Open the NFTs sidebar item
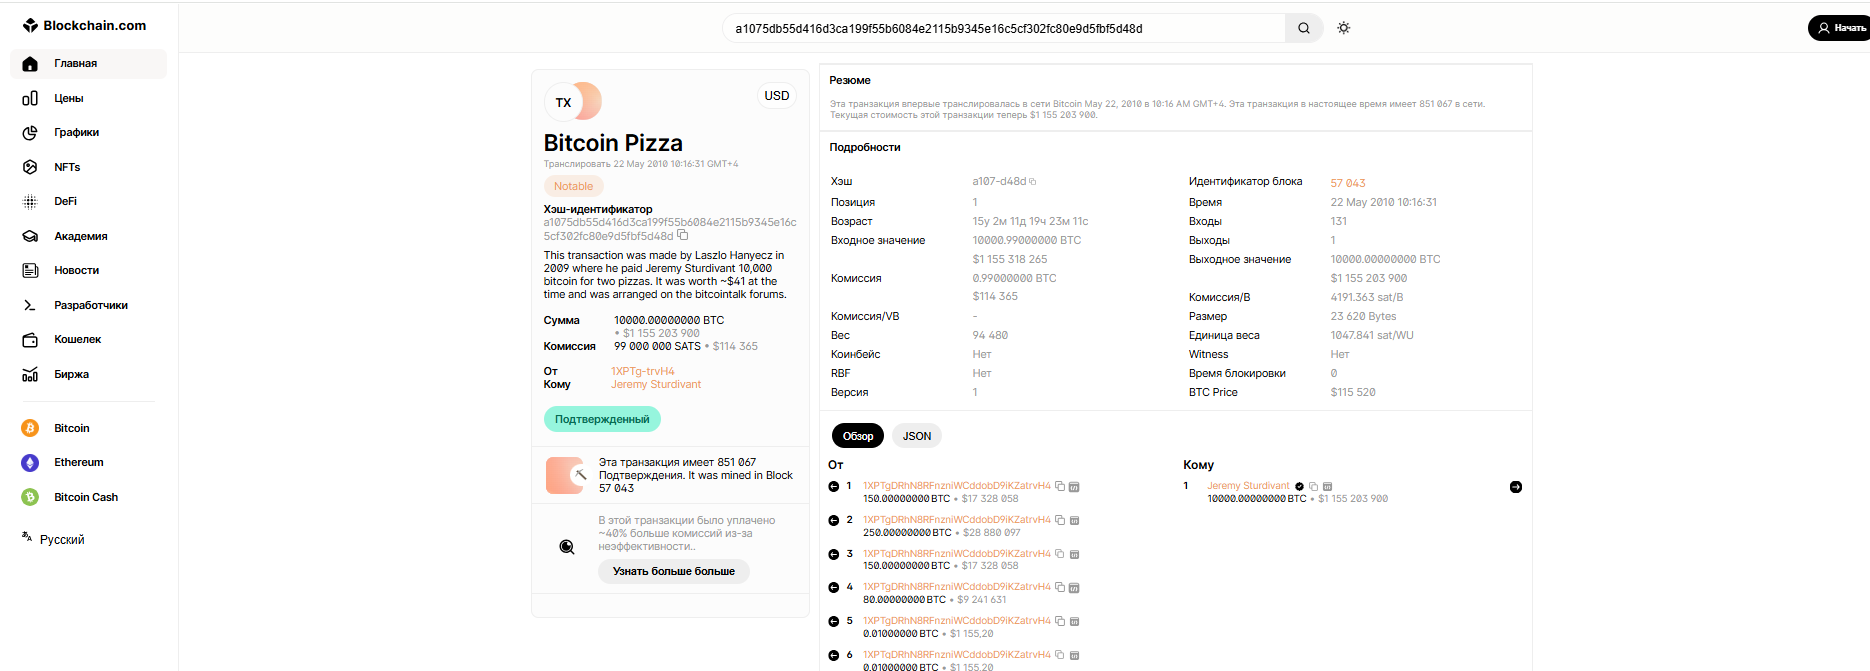This screenshot has width=1870, height=671. pyautogui.click(x=66, y=167)
